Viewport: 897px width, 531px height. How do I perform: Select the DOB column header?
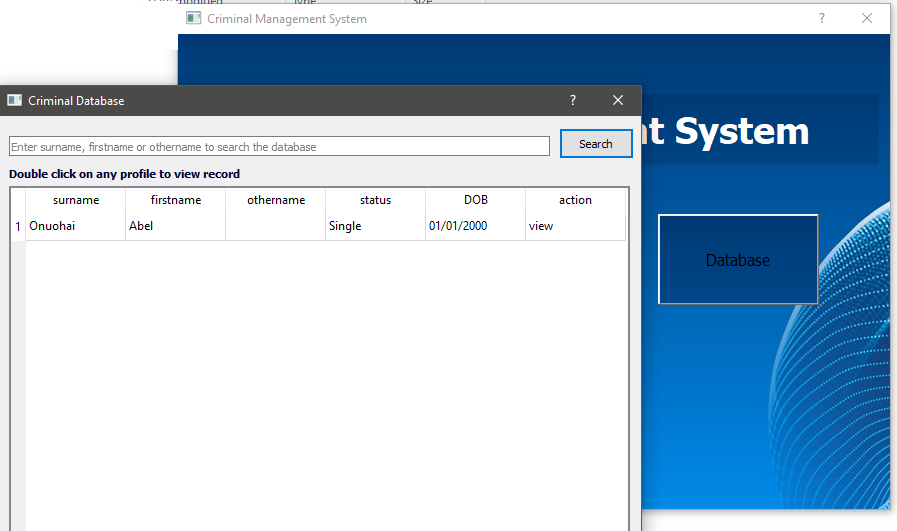[475, 200]
